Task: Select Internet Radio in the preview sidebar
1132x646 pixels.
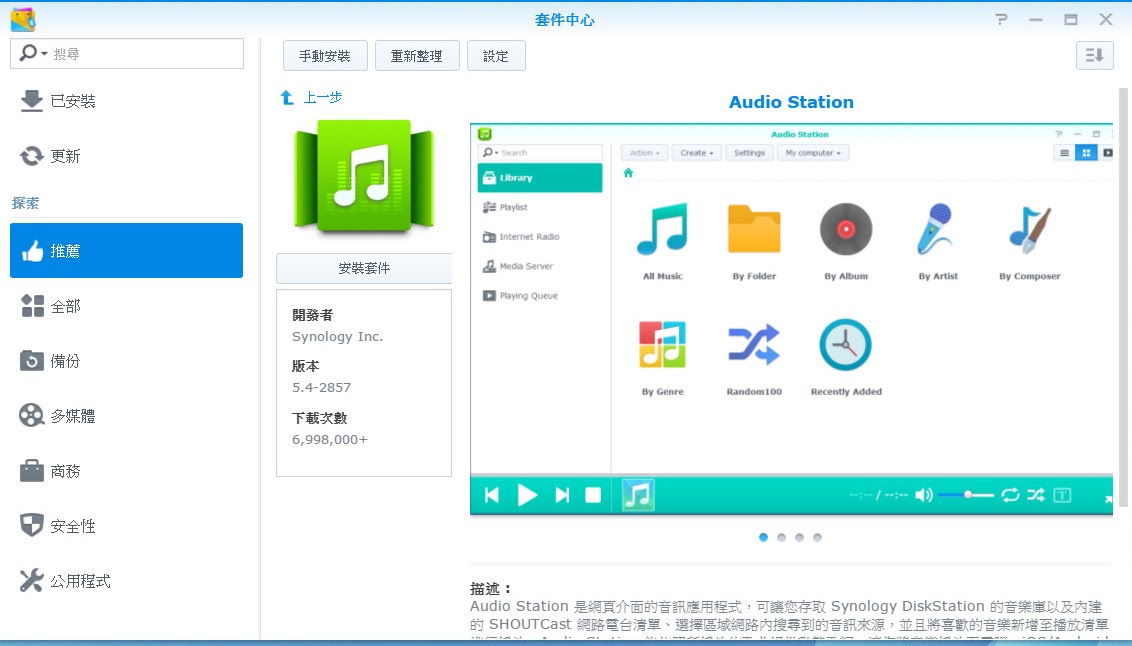Action: tap(540, 237)
